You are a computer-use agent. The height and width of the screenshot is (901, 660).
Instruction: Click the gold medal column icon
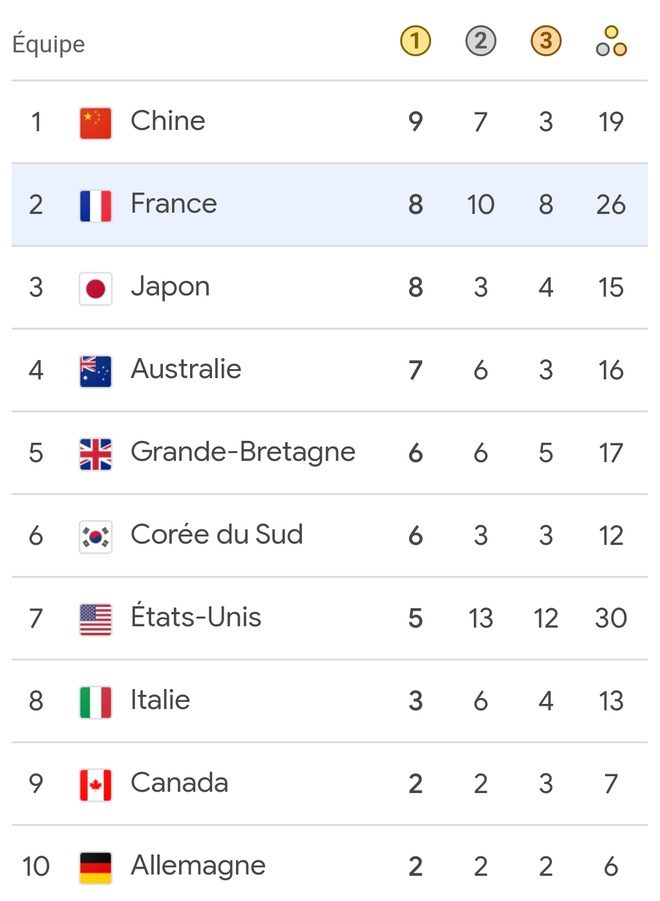pyautogui.click(x=415, y=41)
